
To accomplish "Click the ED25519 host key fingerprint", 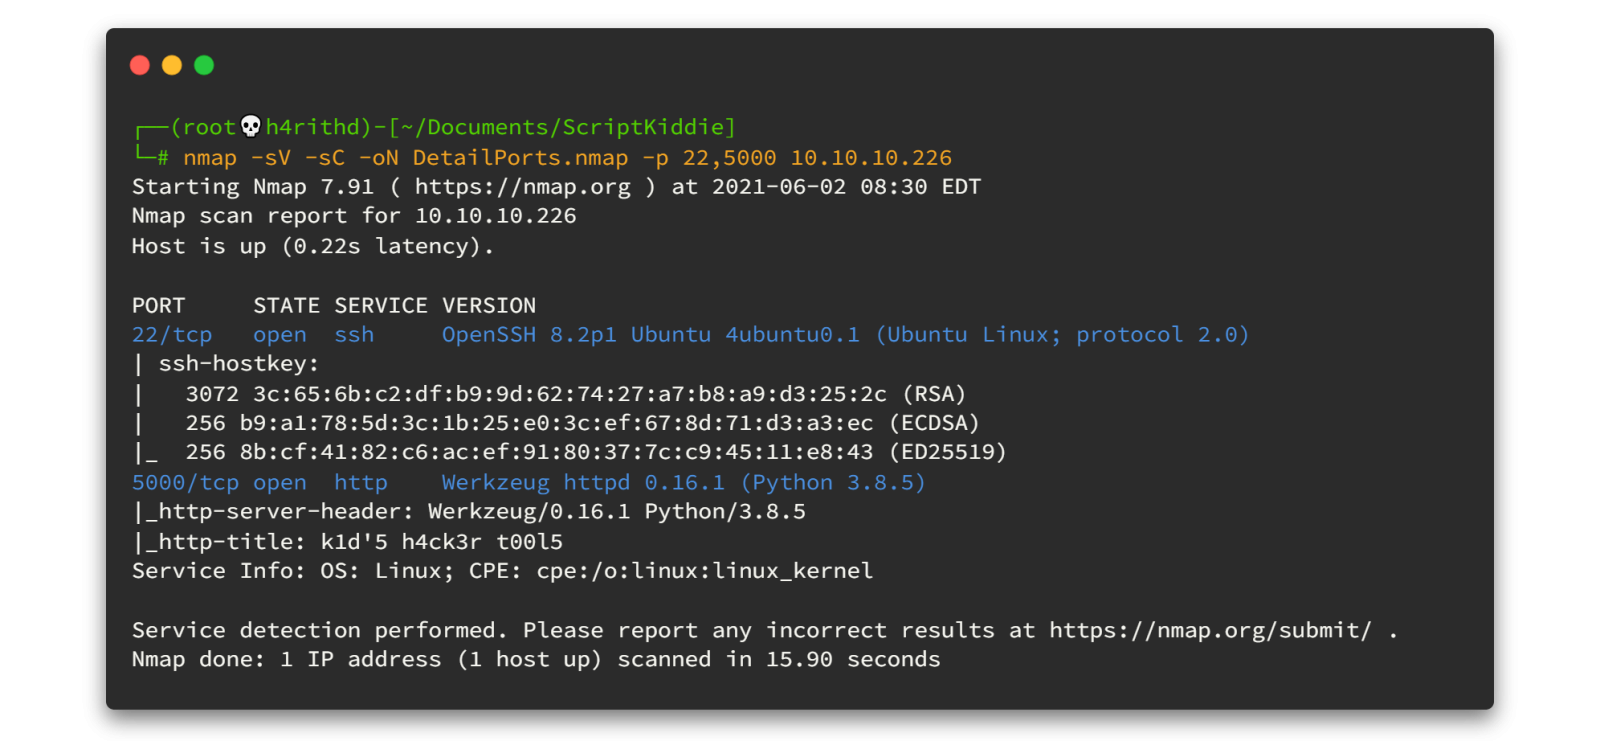I will point(556,452).
